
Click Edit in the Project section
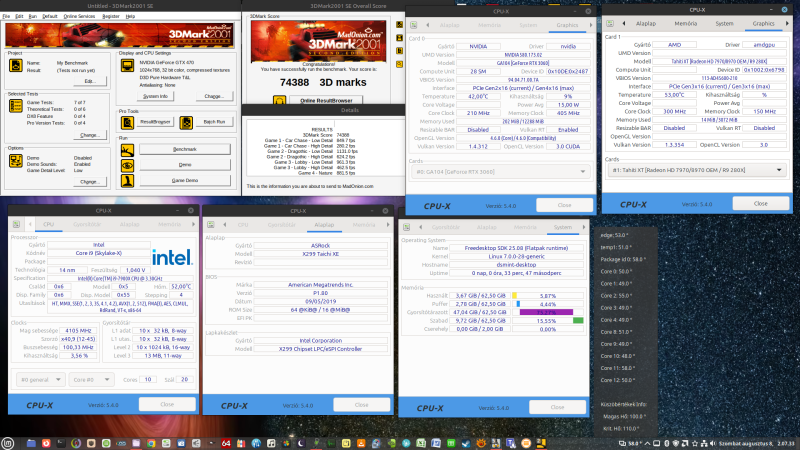90,81
